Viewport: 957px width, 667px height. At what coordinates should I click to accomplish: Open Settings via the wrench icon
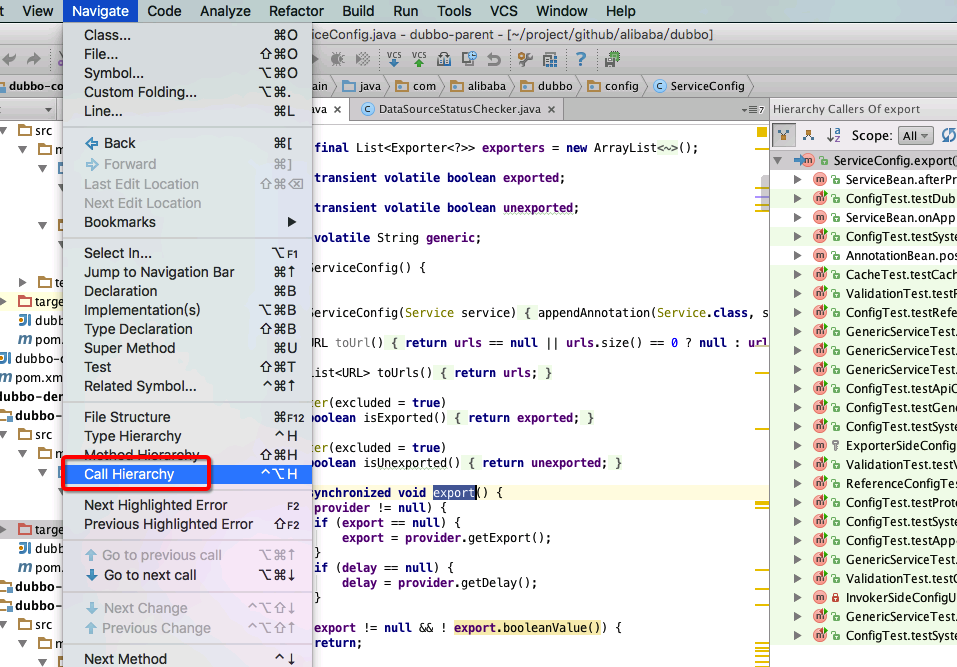tap(525, 59)
